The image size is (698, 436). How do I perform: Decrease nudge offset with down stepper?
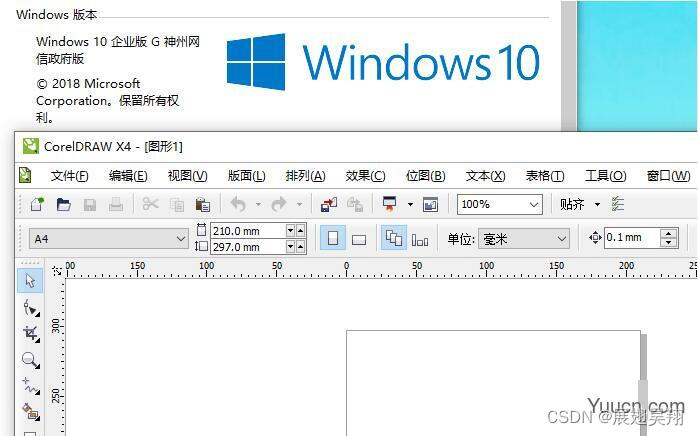pyautogui.click(x=669, y=243)
